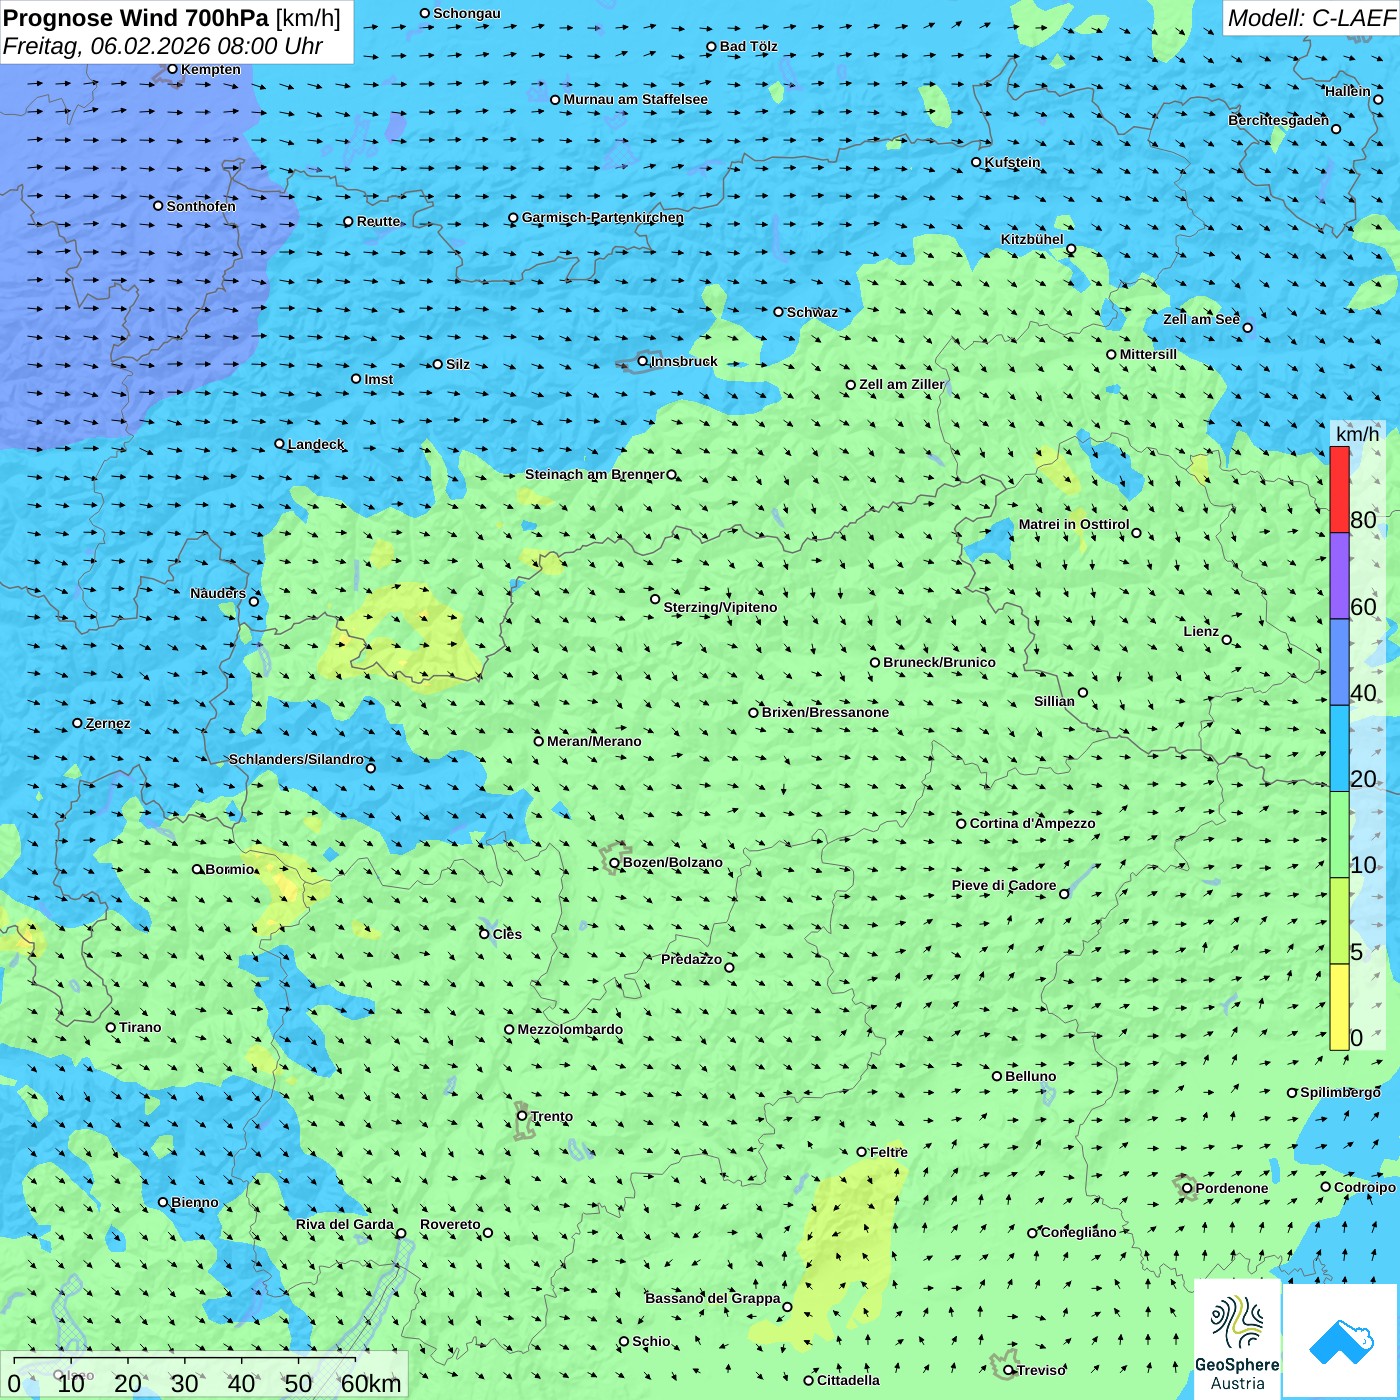Click the light blue 20–40 km/h legend color

coord(1339,748)
